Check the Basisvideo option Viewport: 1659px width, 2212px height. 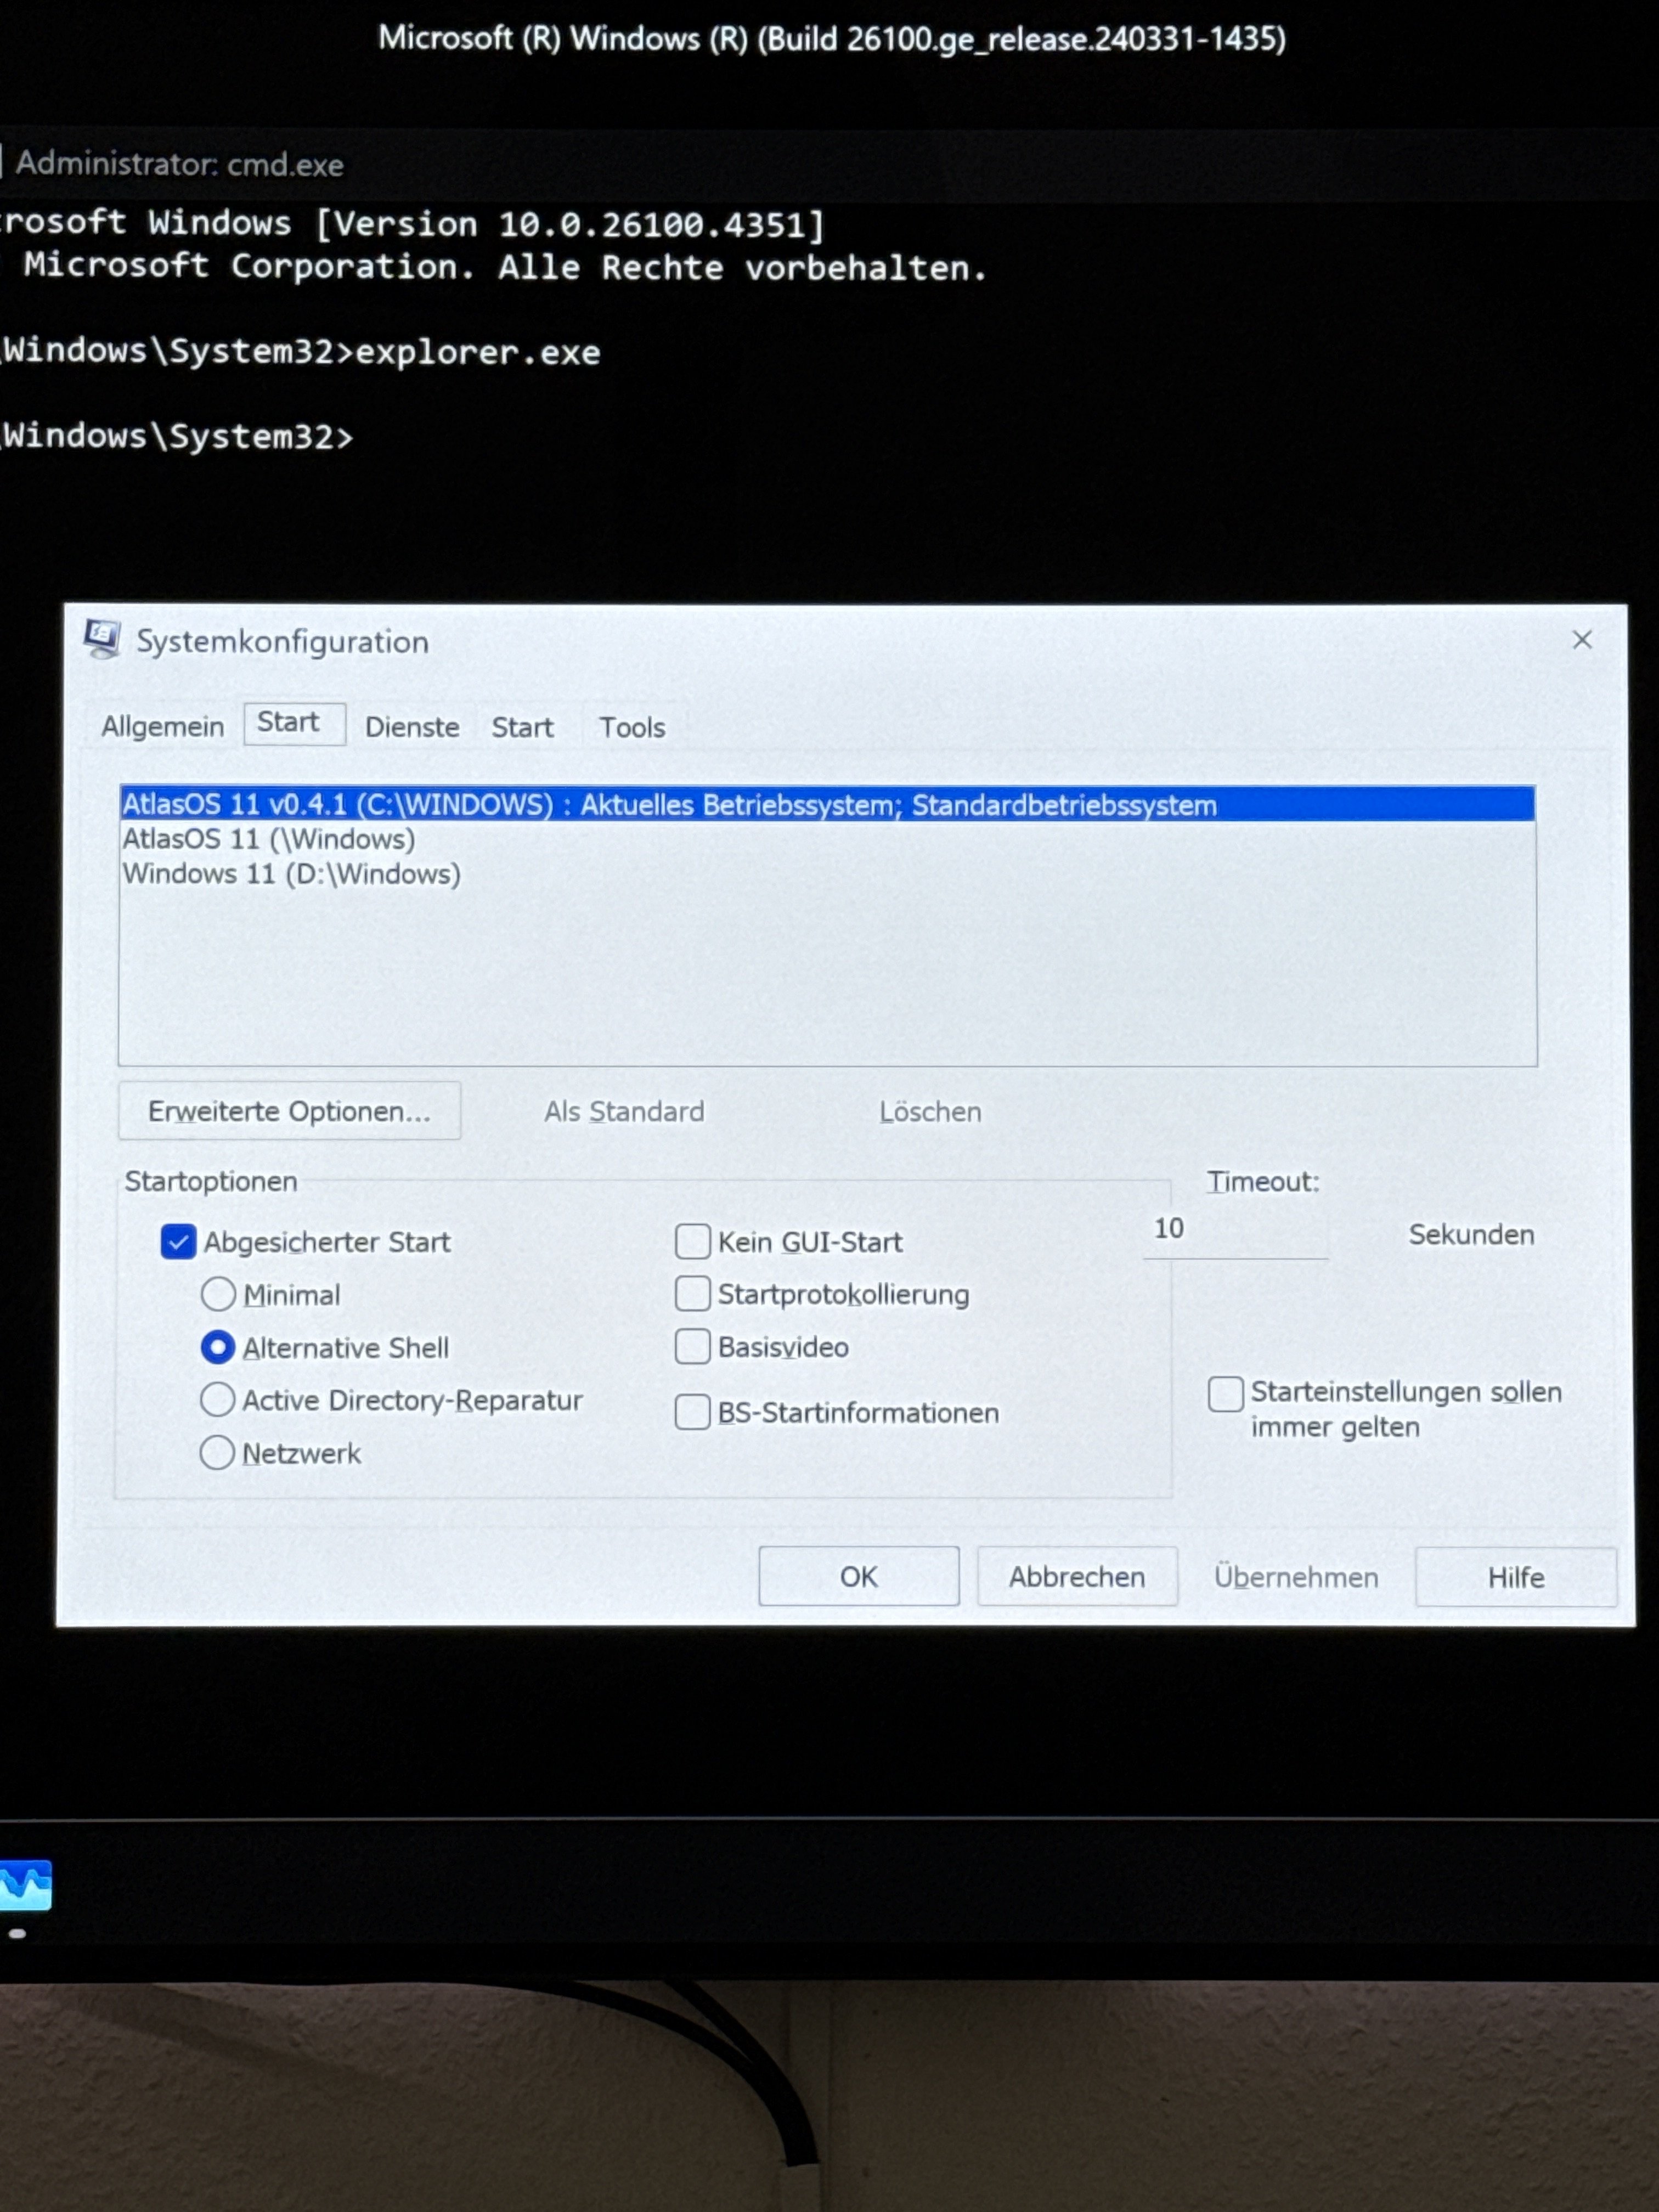pyautogui.click(x=692, y=1347)
